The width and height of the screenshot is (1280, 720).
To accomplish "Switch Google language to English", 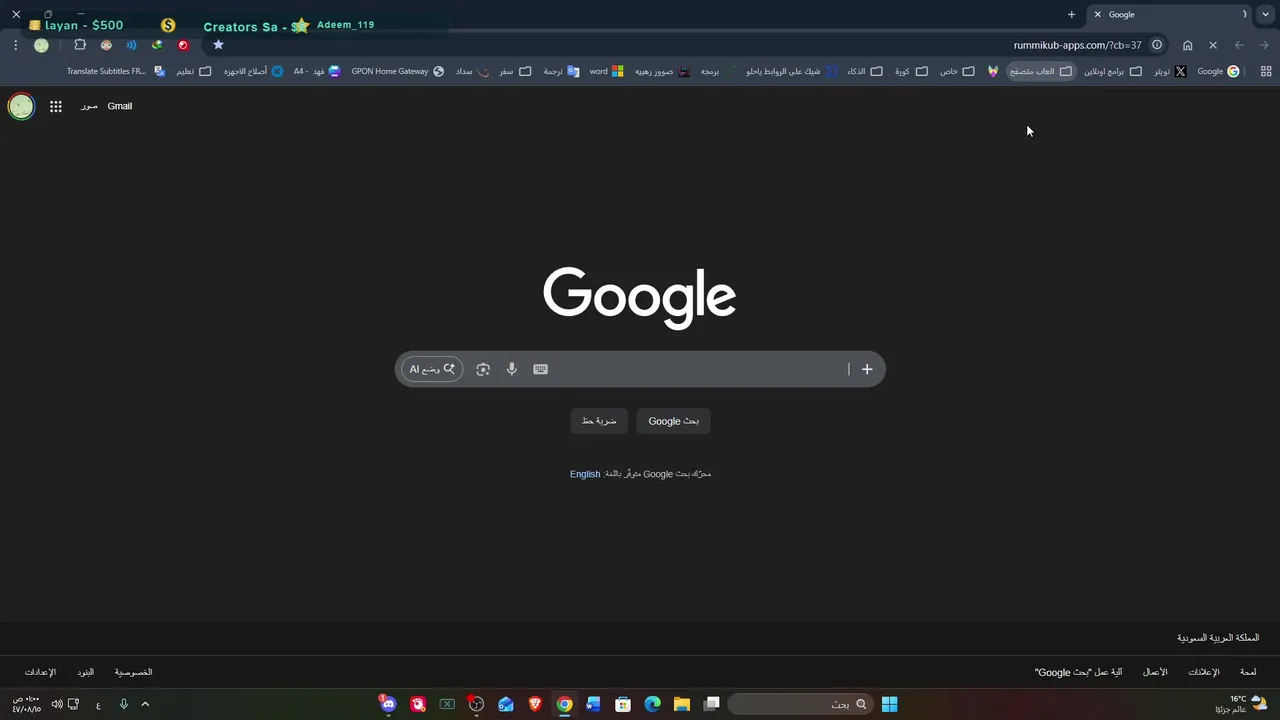I will point(585,474).
